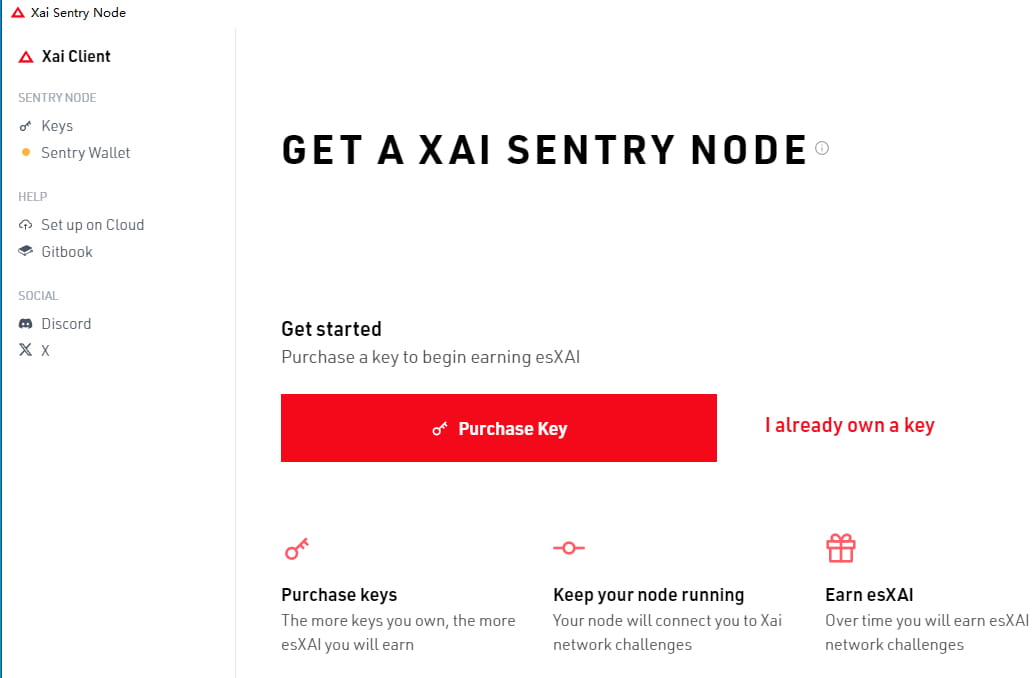The height and width of the screenshot is (678, 1033).
Task: Click the Discord logo icon
Action: pyautogui.click(x=25, y=324)
